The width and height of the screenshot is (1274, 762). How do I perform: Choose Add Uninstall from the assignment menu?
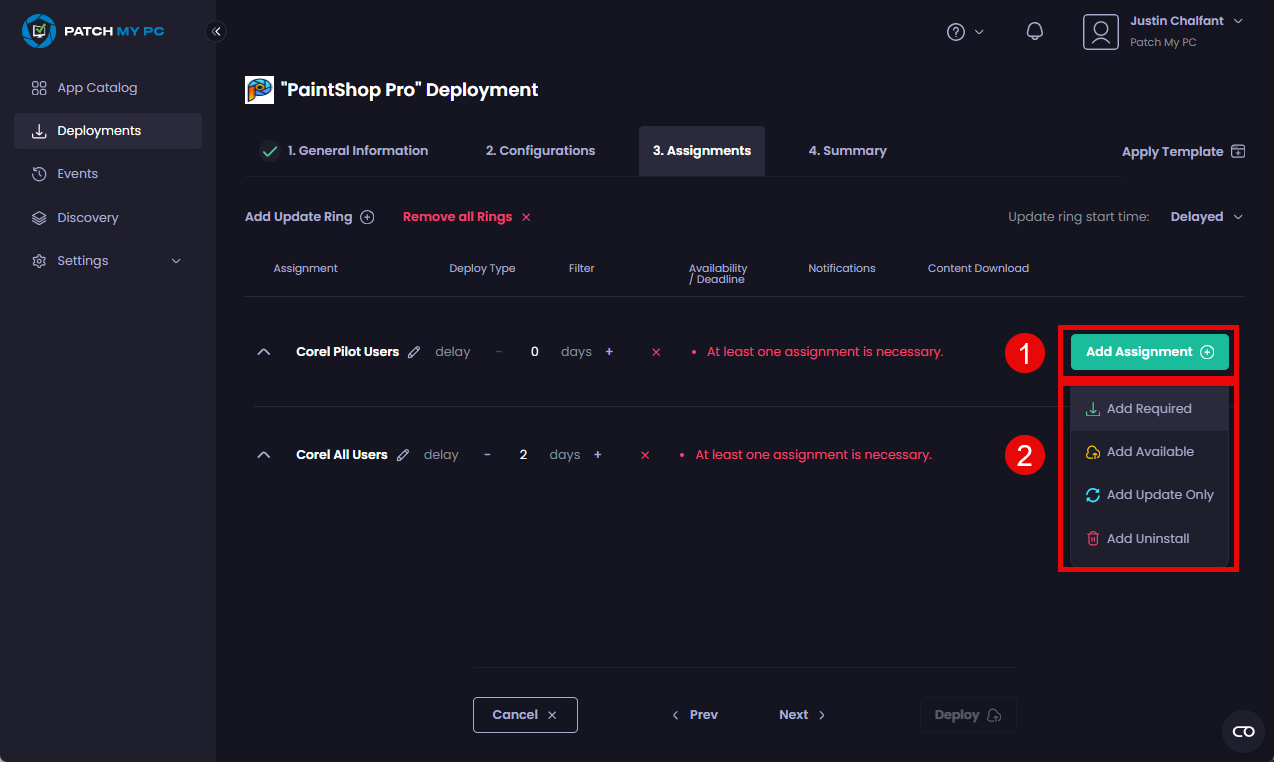click(x=1148, y=538)
